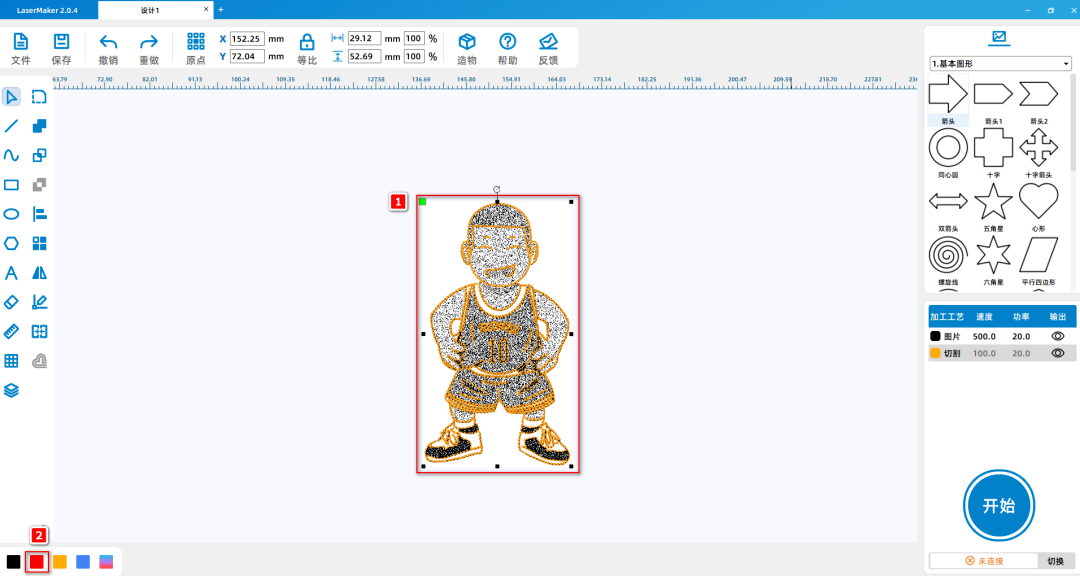1080x576 pixels.
Task: Open the 造物 cube icon
Action: (x=466, y=42)
